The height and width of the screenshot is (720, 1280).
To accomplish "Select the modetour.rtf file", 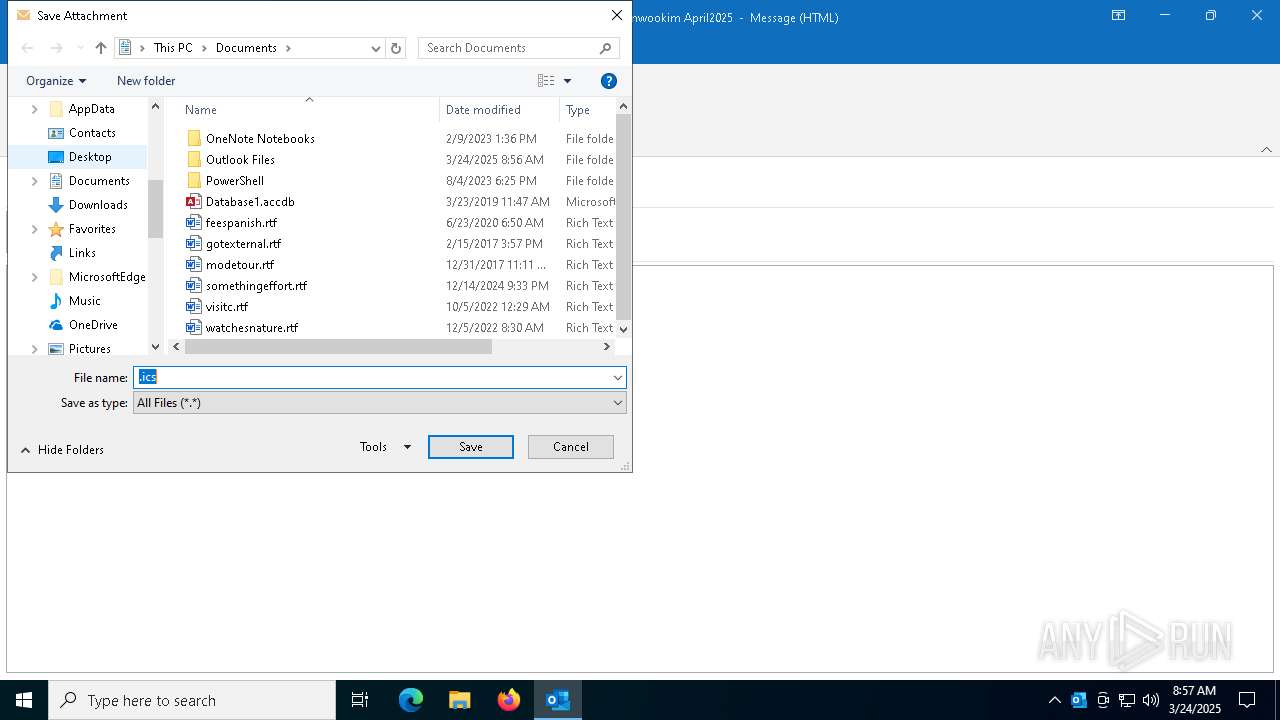I will 240,265.
